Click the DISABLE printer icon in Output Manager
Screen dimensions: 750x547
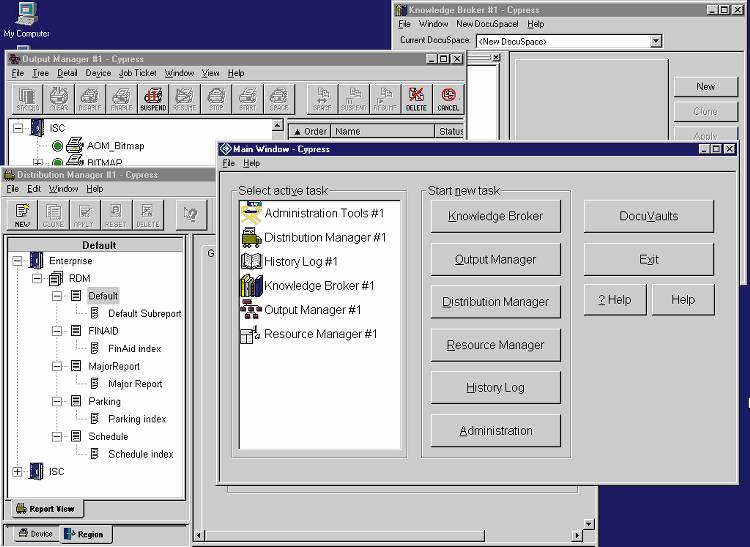pyautogui.click(x=90, y=99)
